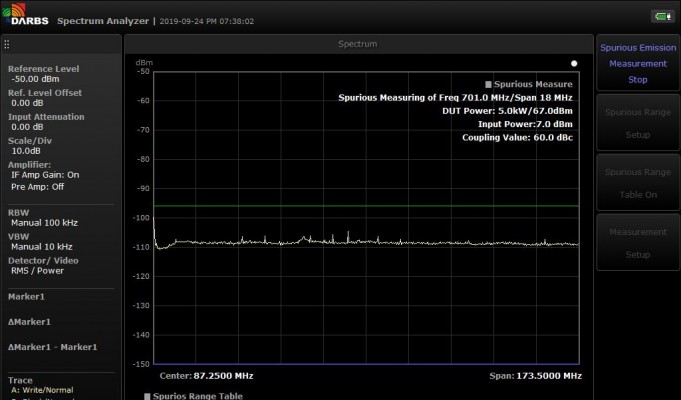
Task: Click the Spurious Measure legend marker
Action: tap(488, 84)
